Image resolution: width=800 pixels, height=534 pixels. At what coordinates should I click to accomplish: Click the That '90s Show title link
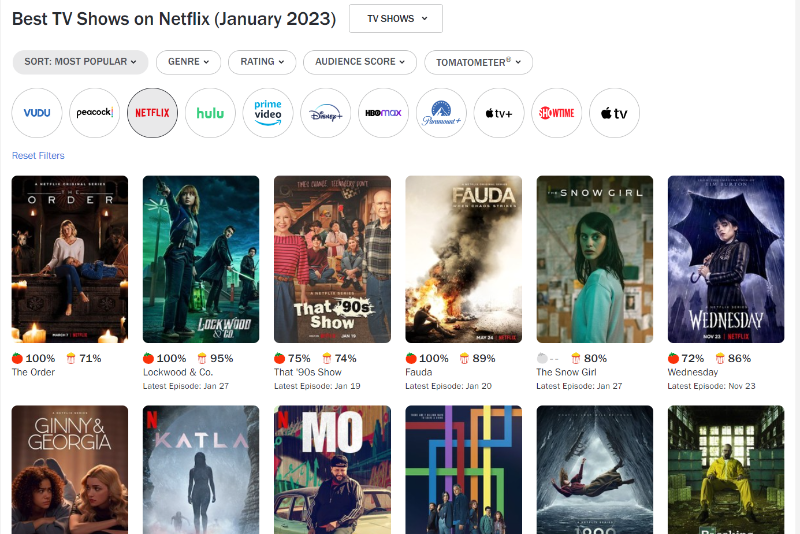308,372
